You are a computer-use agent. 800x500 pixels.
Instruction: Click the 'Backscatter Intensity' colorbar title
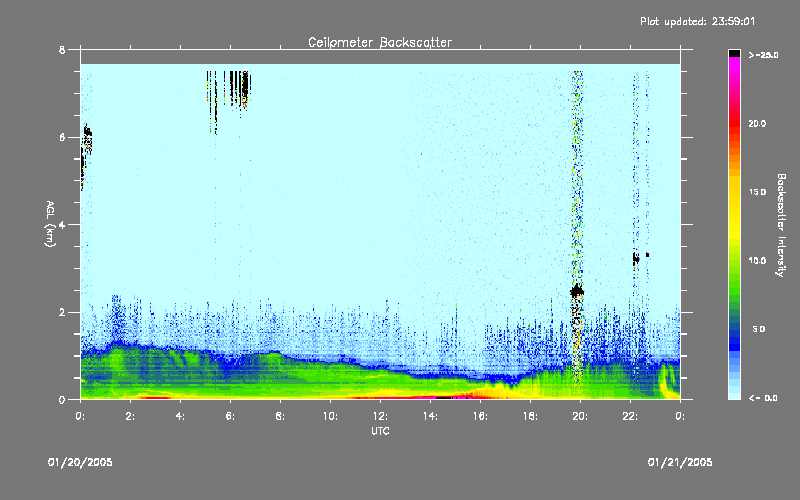pyautogui.click(x=781, y=225)
